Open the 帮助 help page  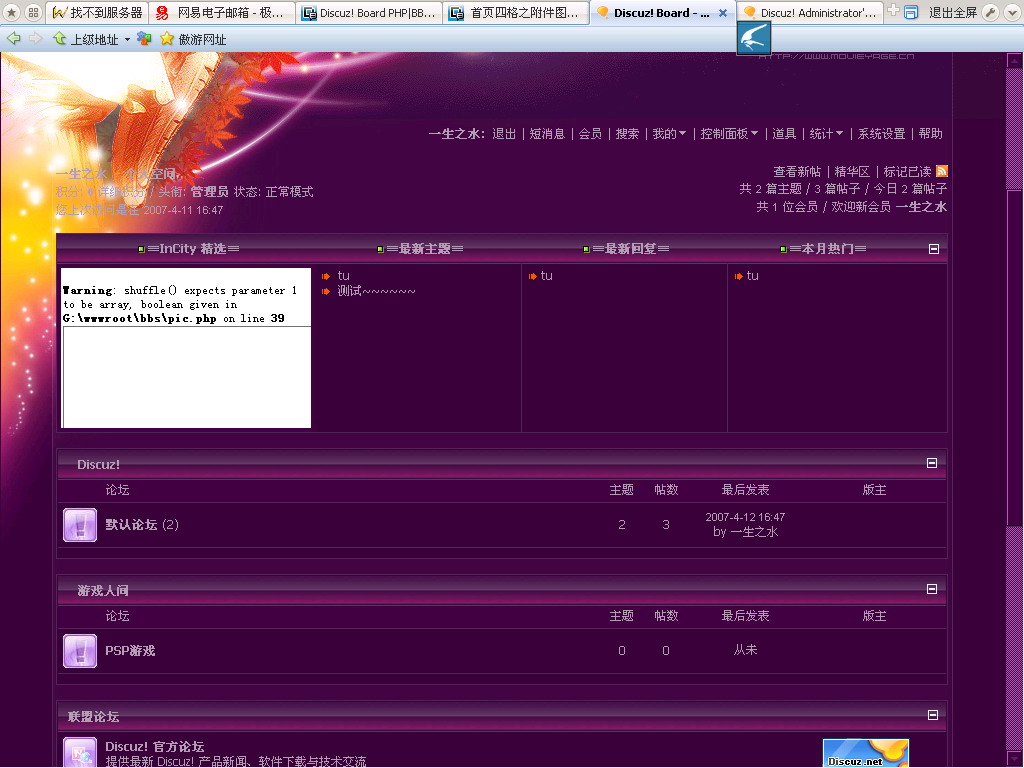[x=930, y=134]
